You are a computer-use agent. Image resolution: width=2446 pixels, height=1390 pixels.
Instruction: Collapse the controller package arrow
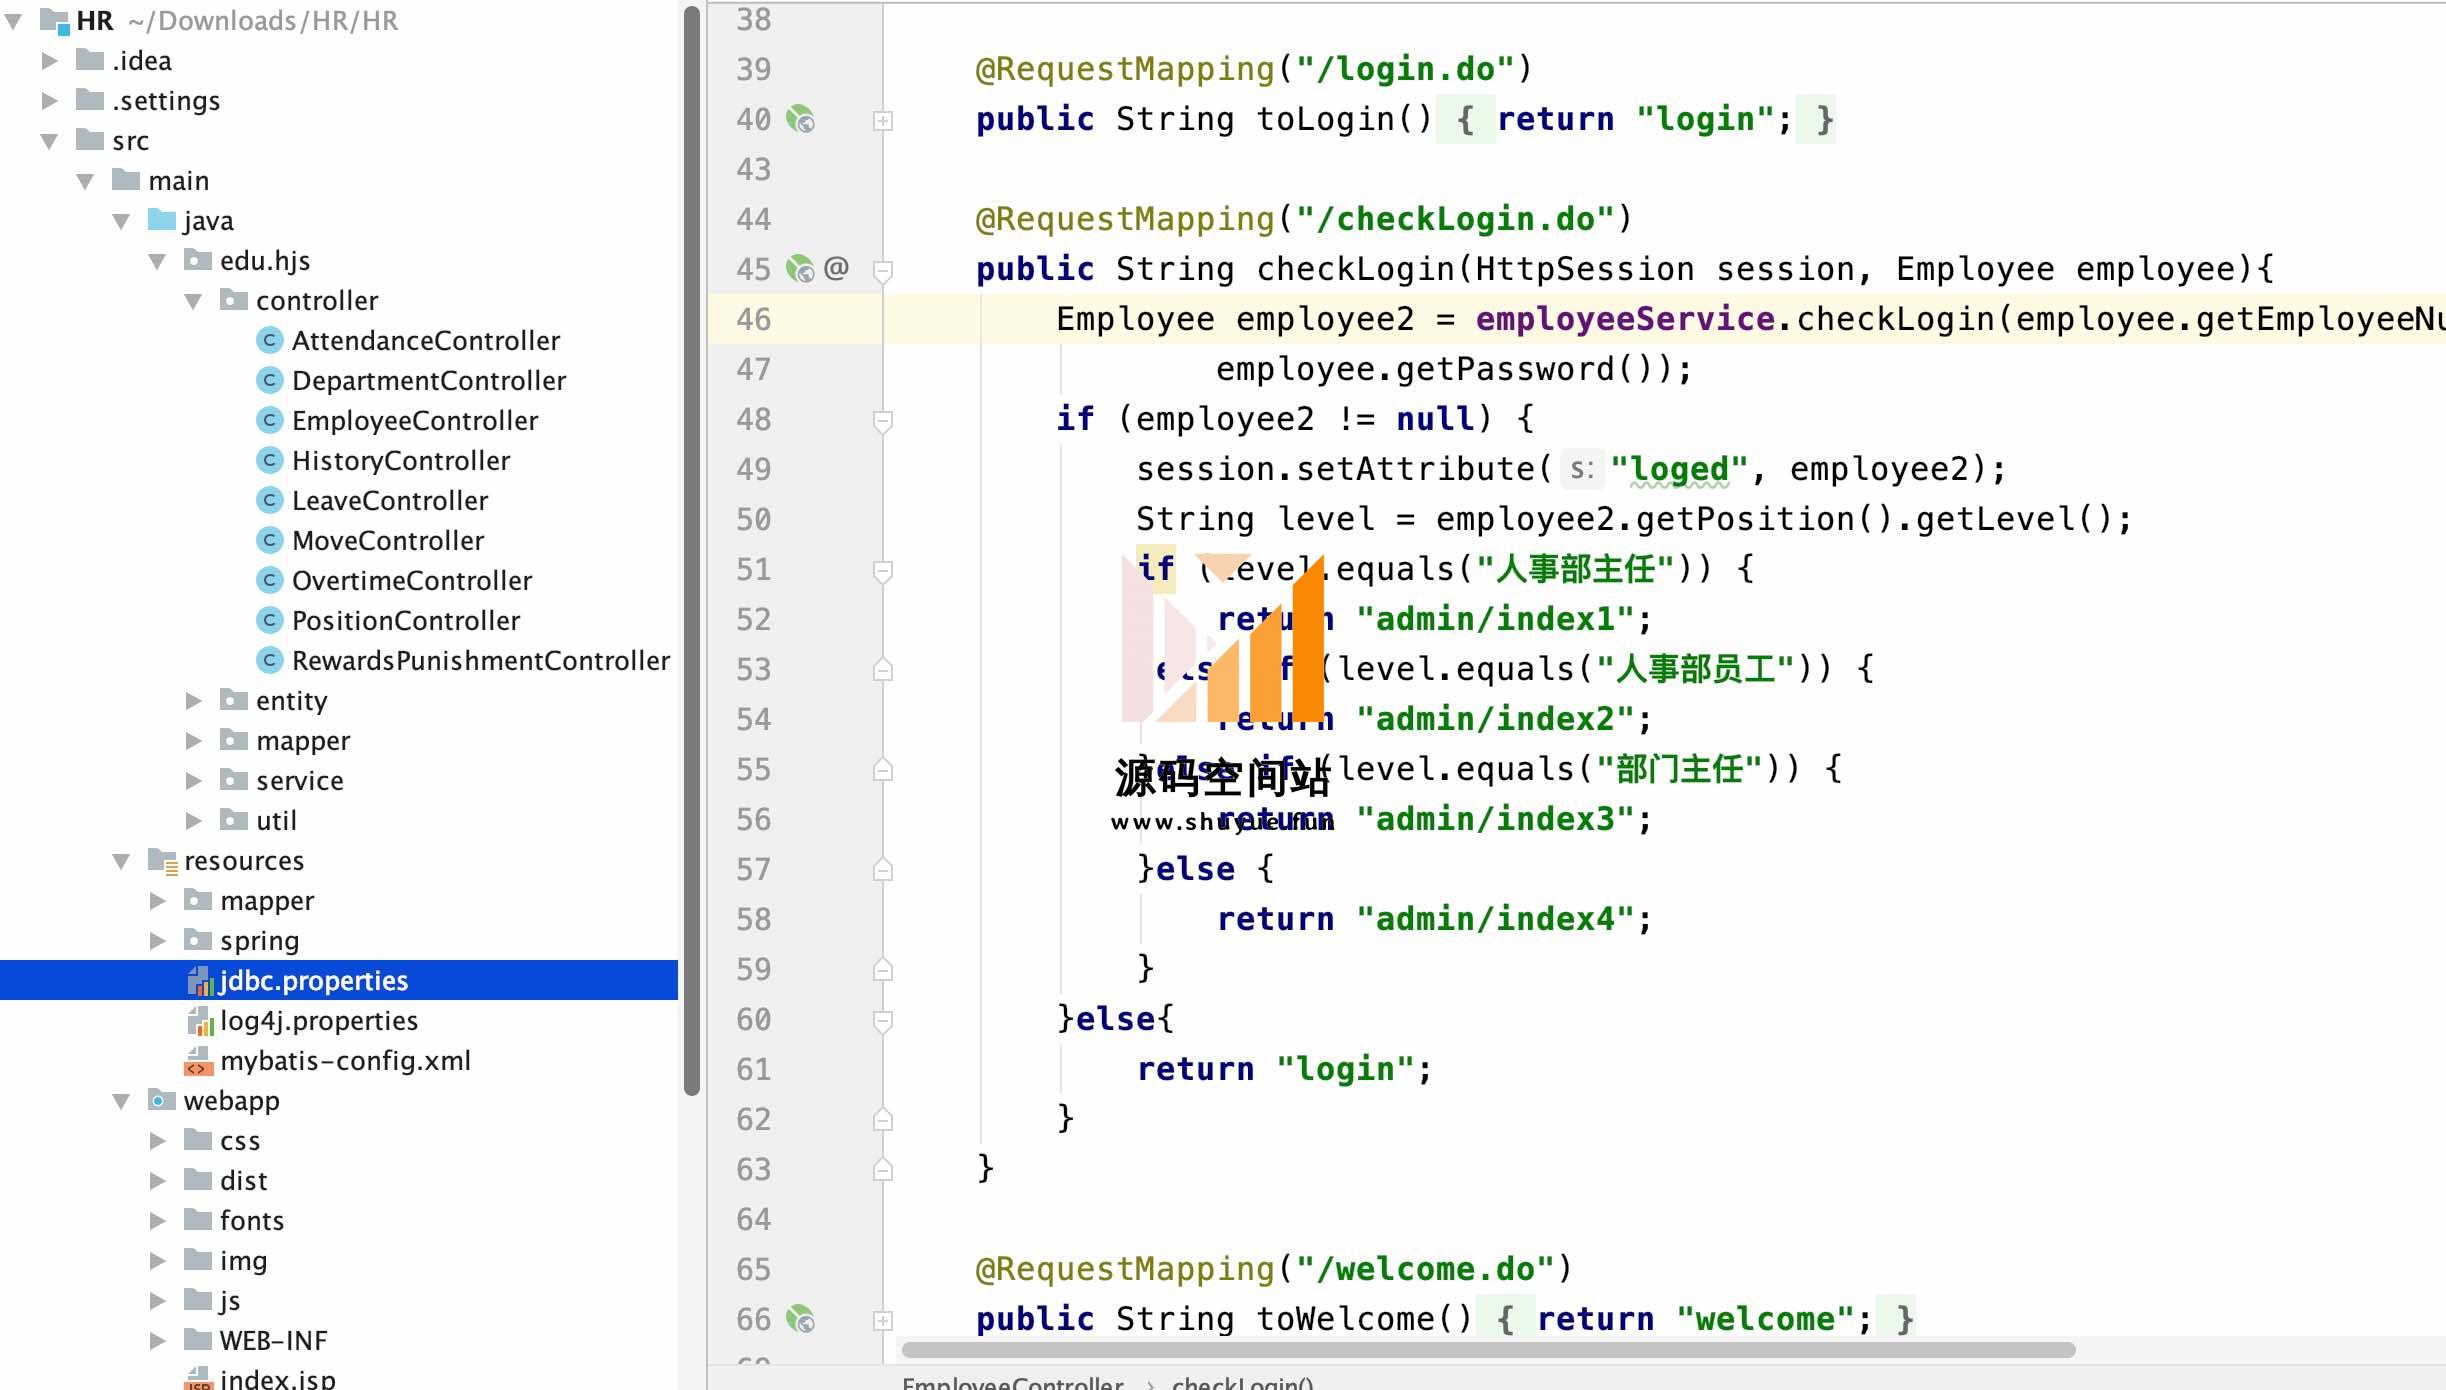pyautogui.click(x=193, y=301)
